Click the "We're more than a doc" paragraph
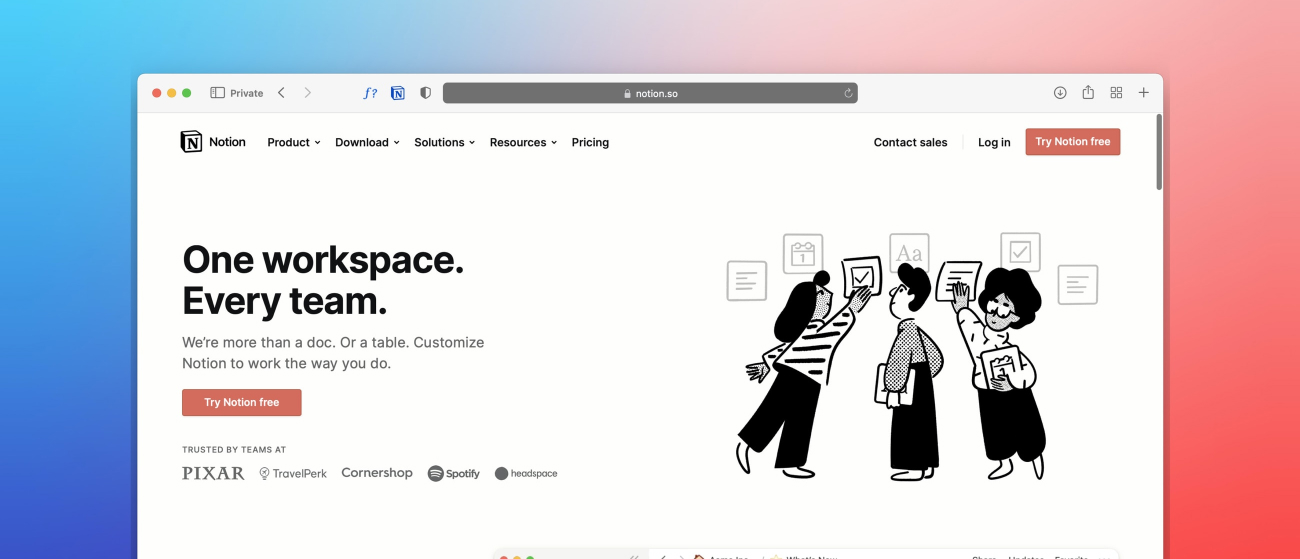 pos(333,352)
